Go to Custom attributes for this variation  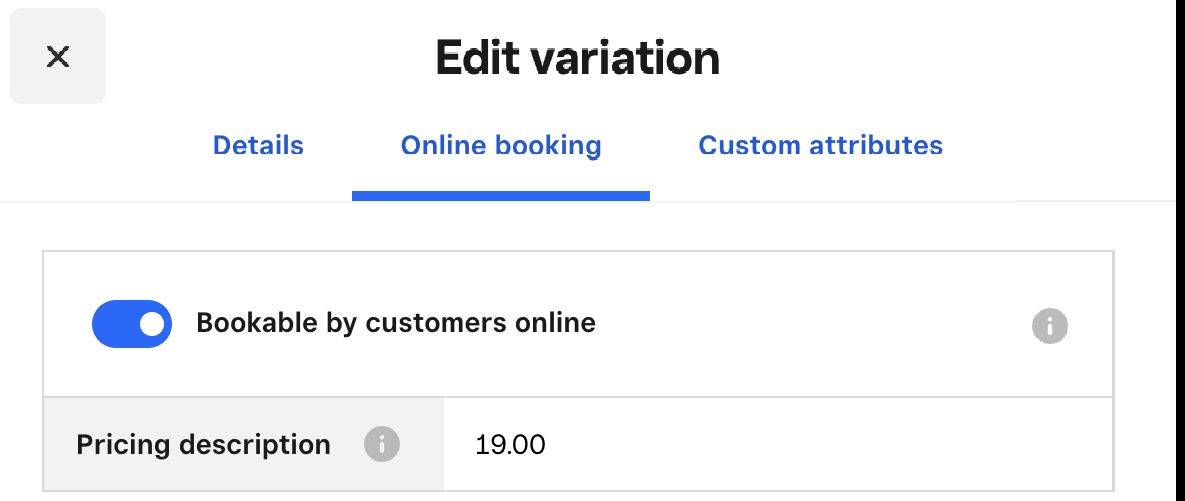coord(820,146)
